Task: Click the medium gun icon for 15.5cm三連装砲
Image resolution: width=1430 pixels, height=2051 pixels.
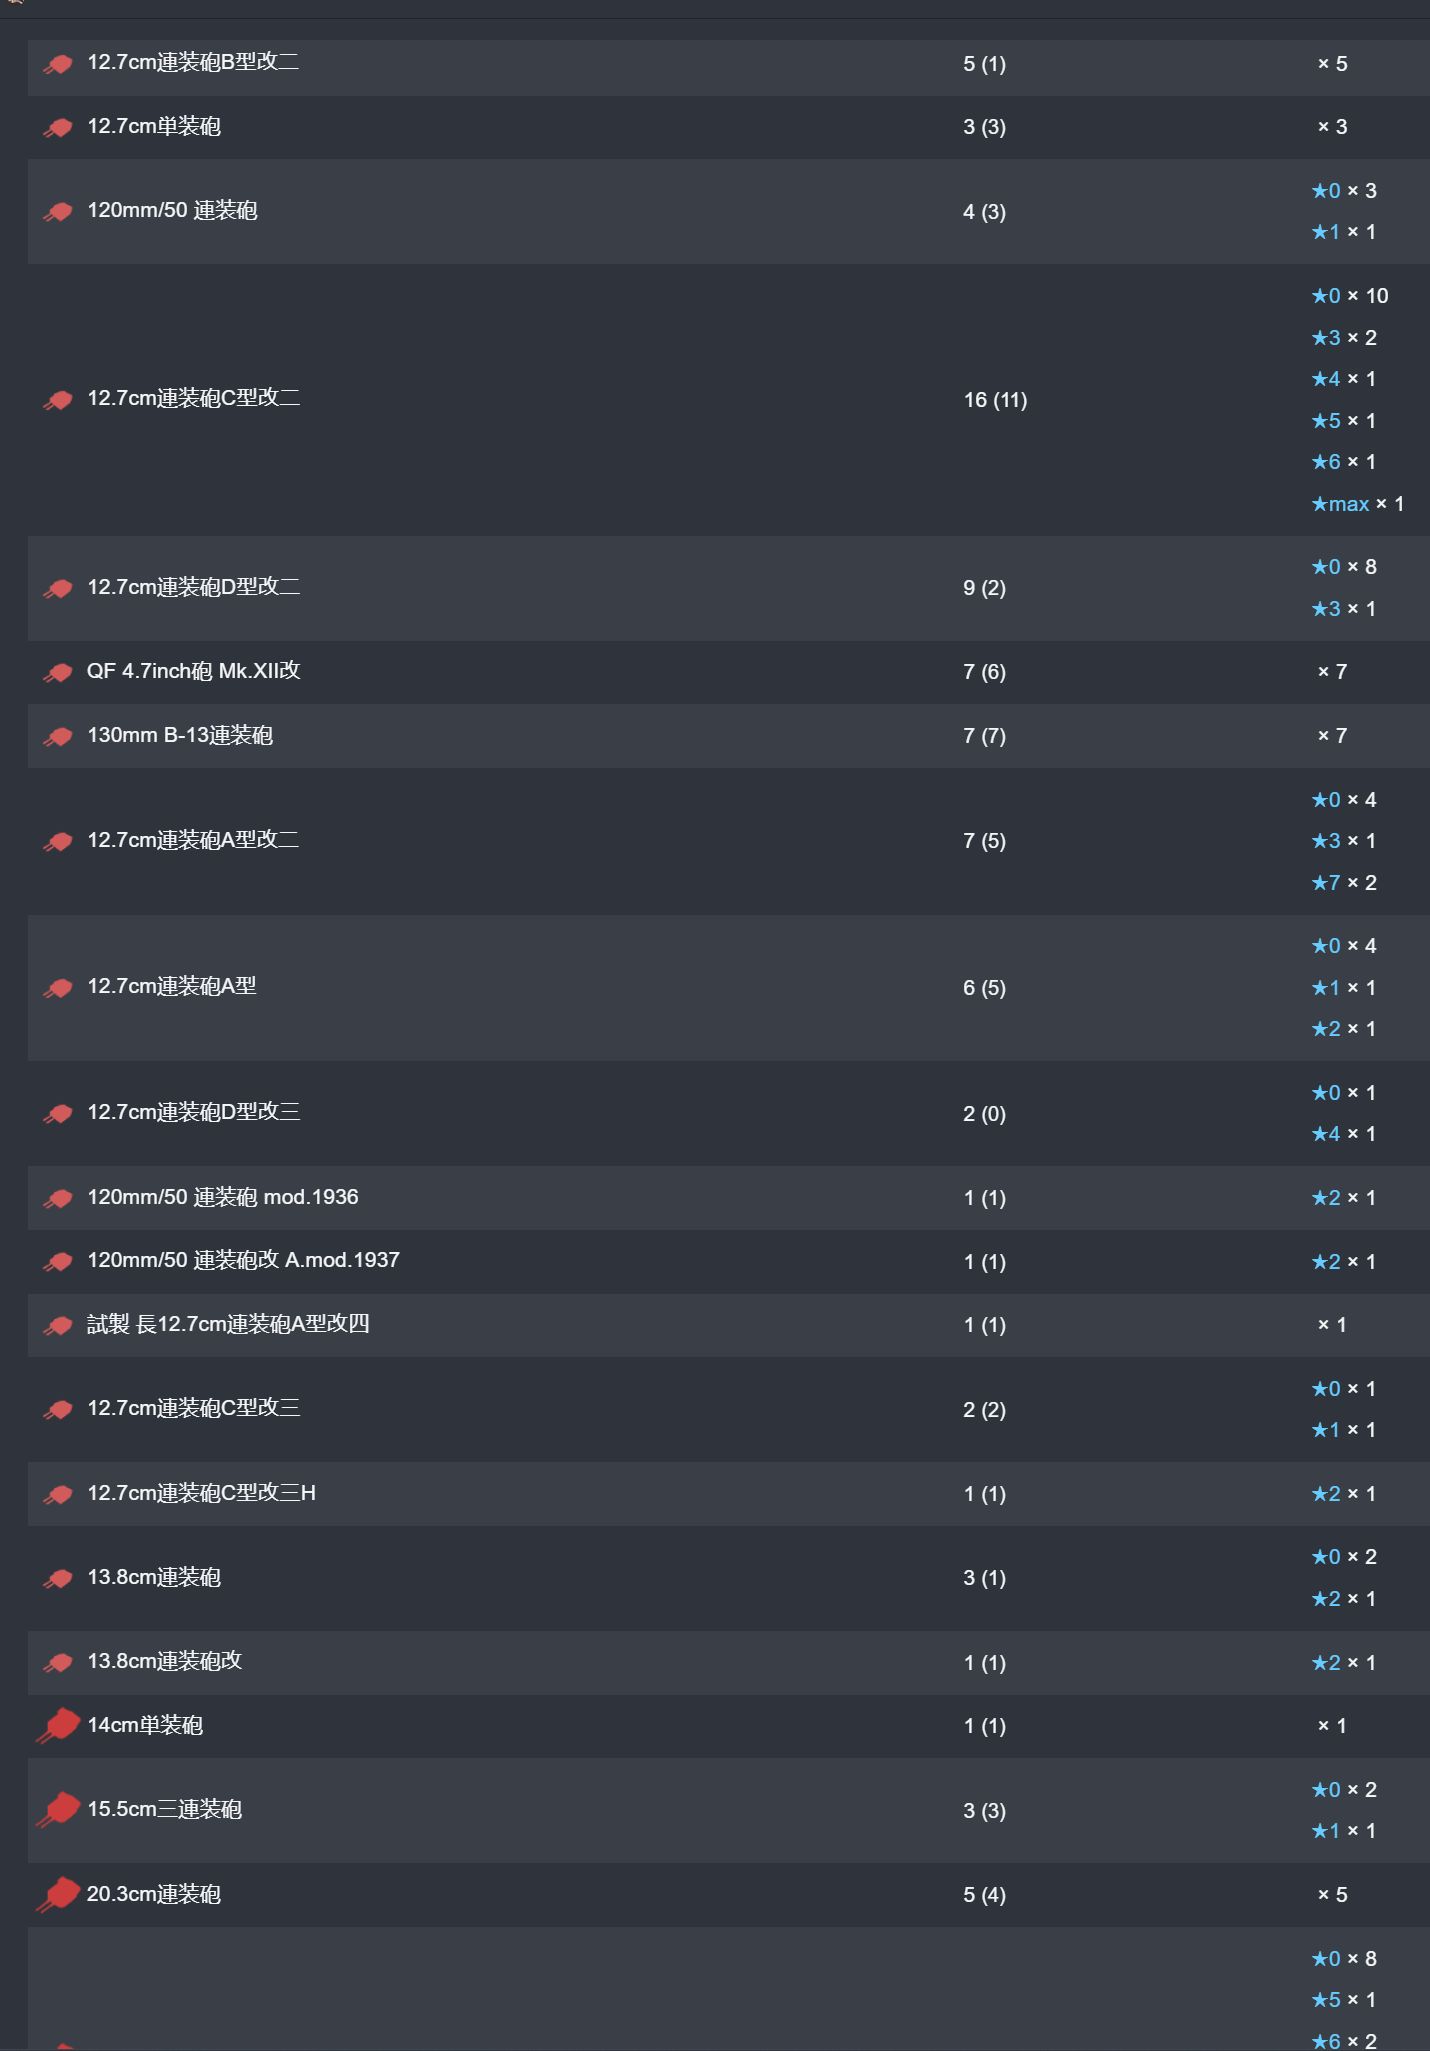Action: 58,1809
